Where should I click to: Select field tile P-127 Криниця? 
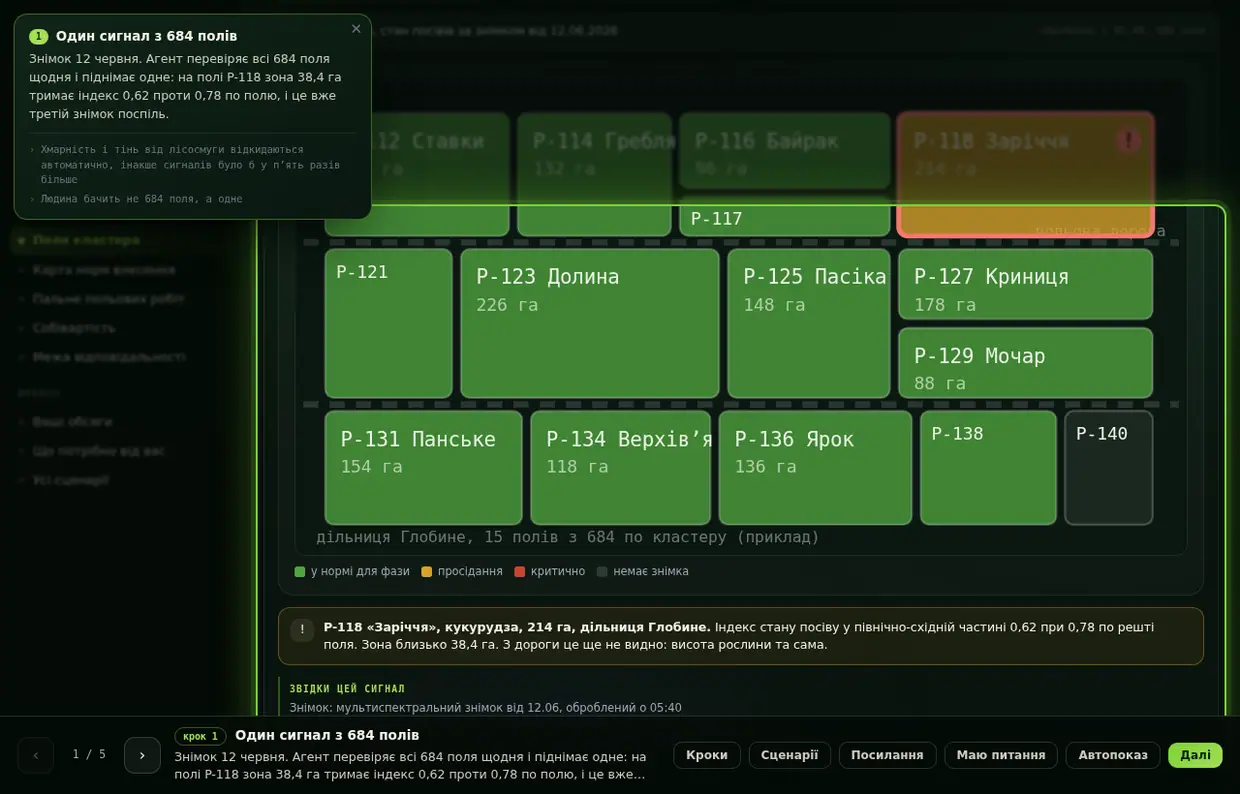point(1026,284)
